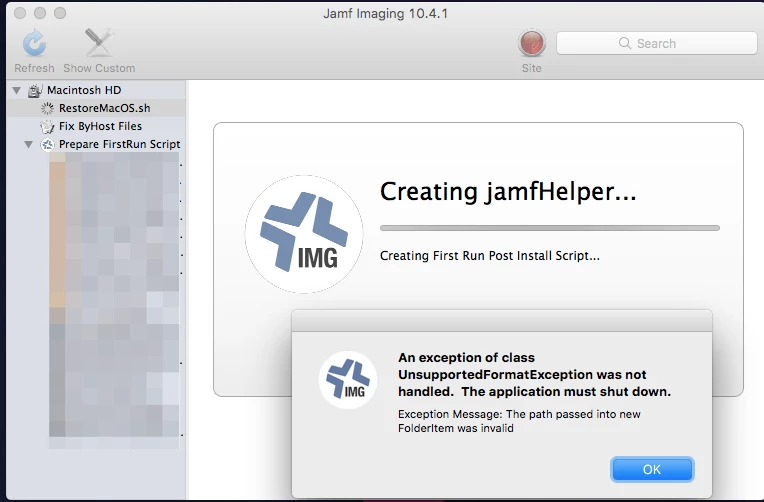764x502 pixels.
Task: Click the Site label
Action: (x=532, y=68)
